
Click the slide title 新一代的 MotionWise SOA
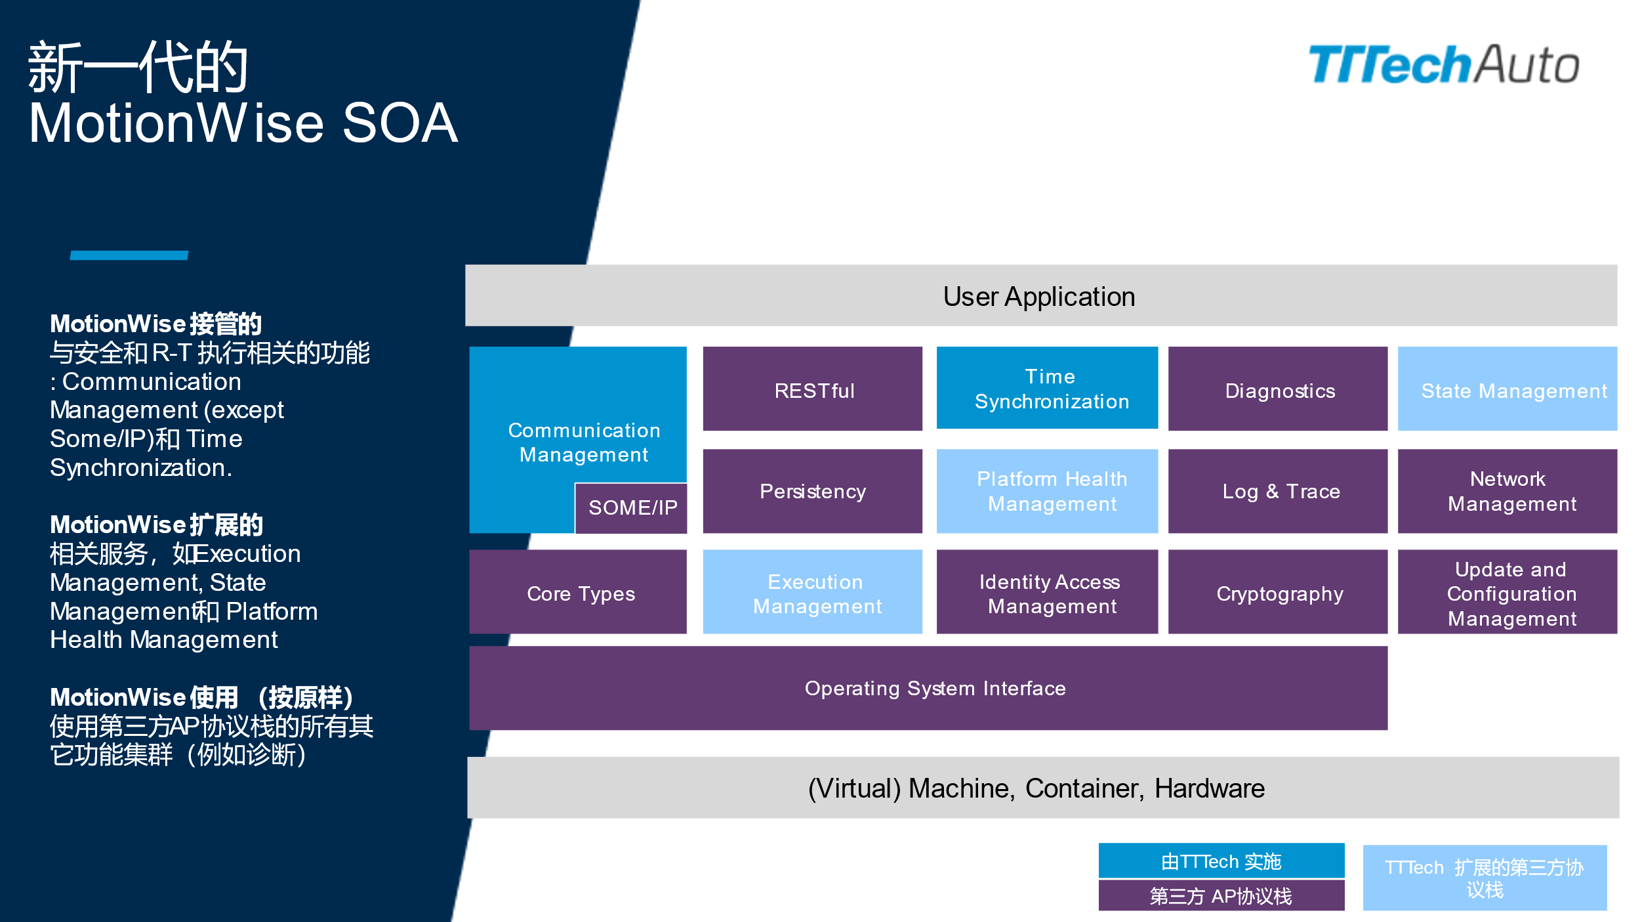click(x=243, y=95)
